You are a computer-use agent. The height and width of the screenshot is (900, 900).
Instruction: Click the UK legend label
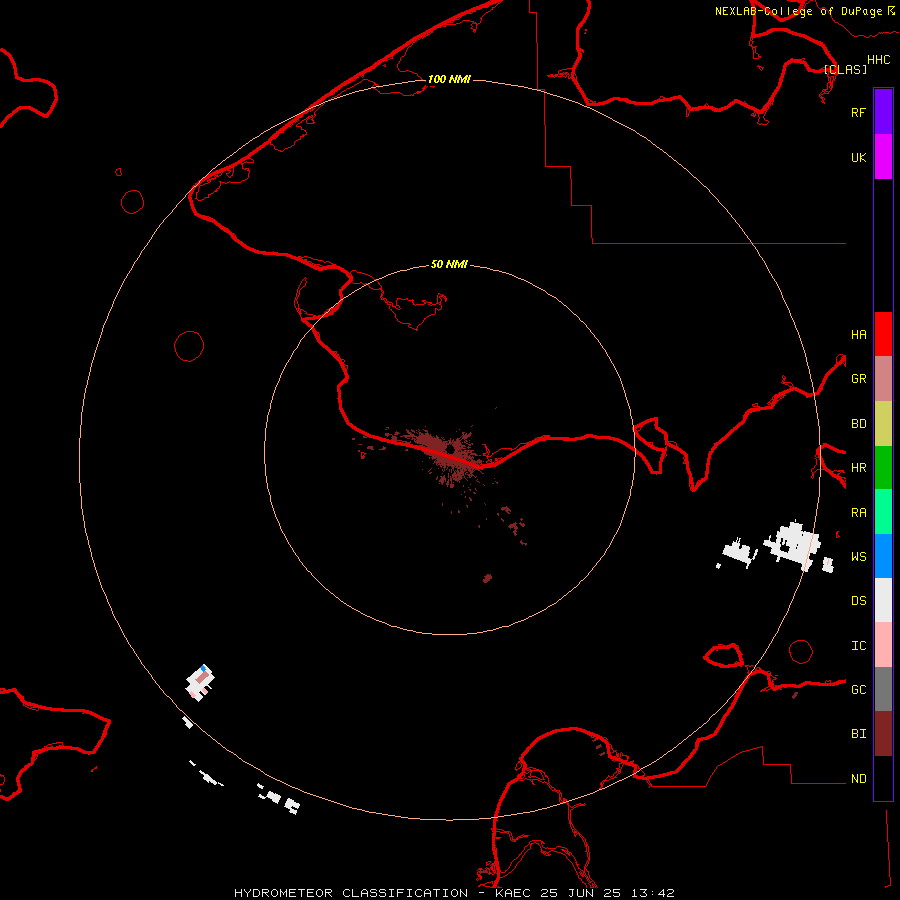tap(858, 157)
